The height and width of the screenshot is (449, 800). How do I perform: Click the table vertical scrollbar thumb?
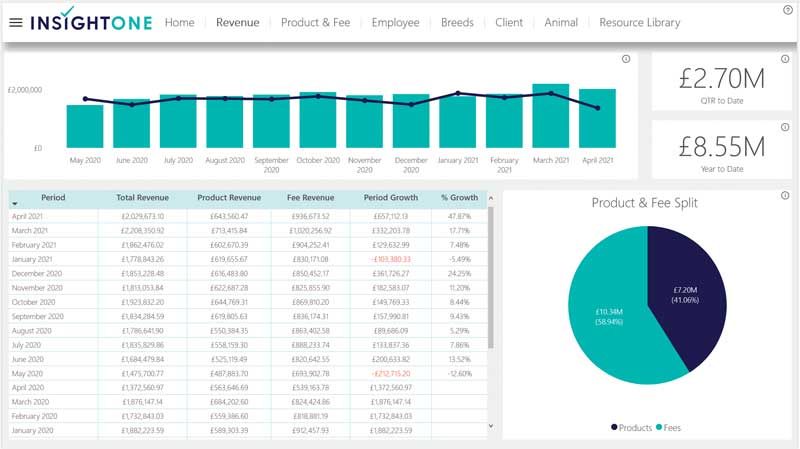coord(491,277)
